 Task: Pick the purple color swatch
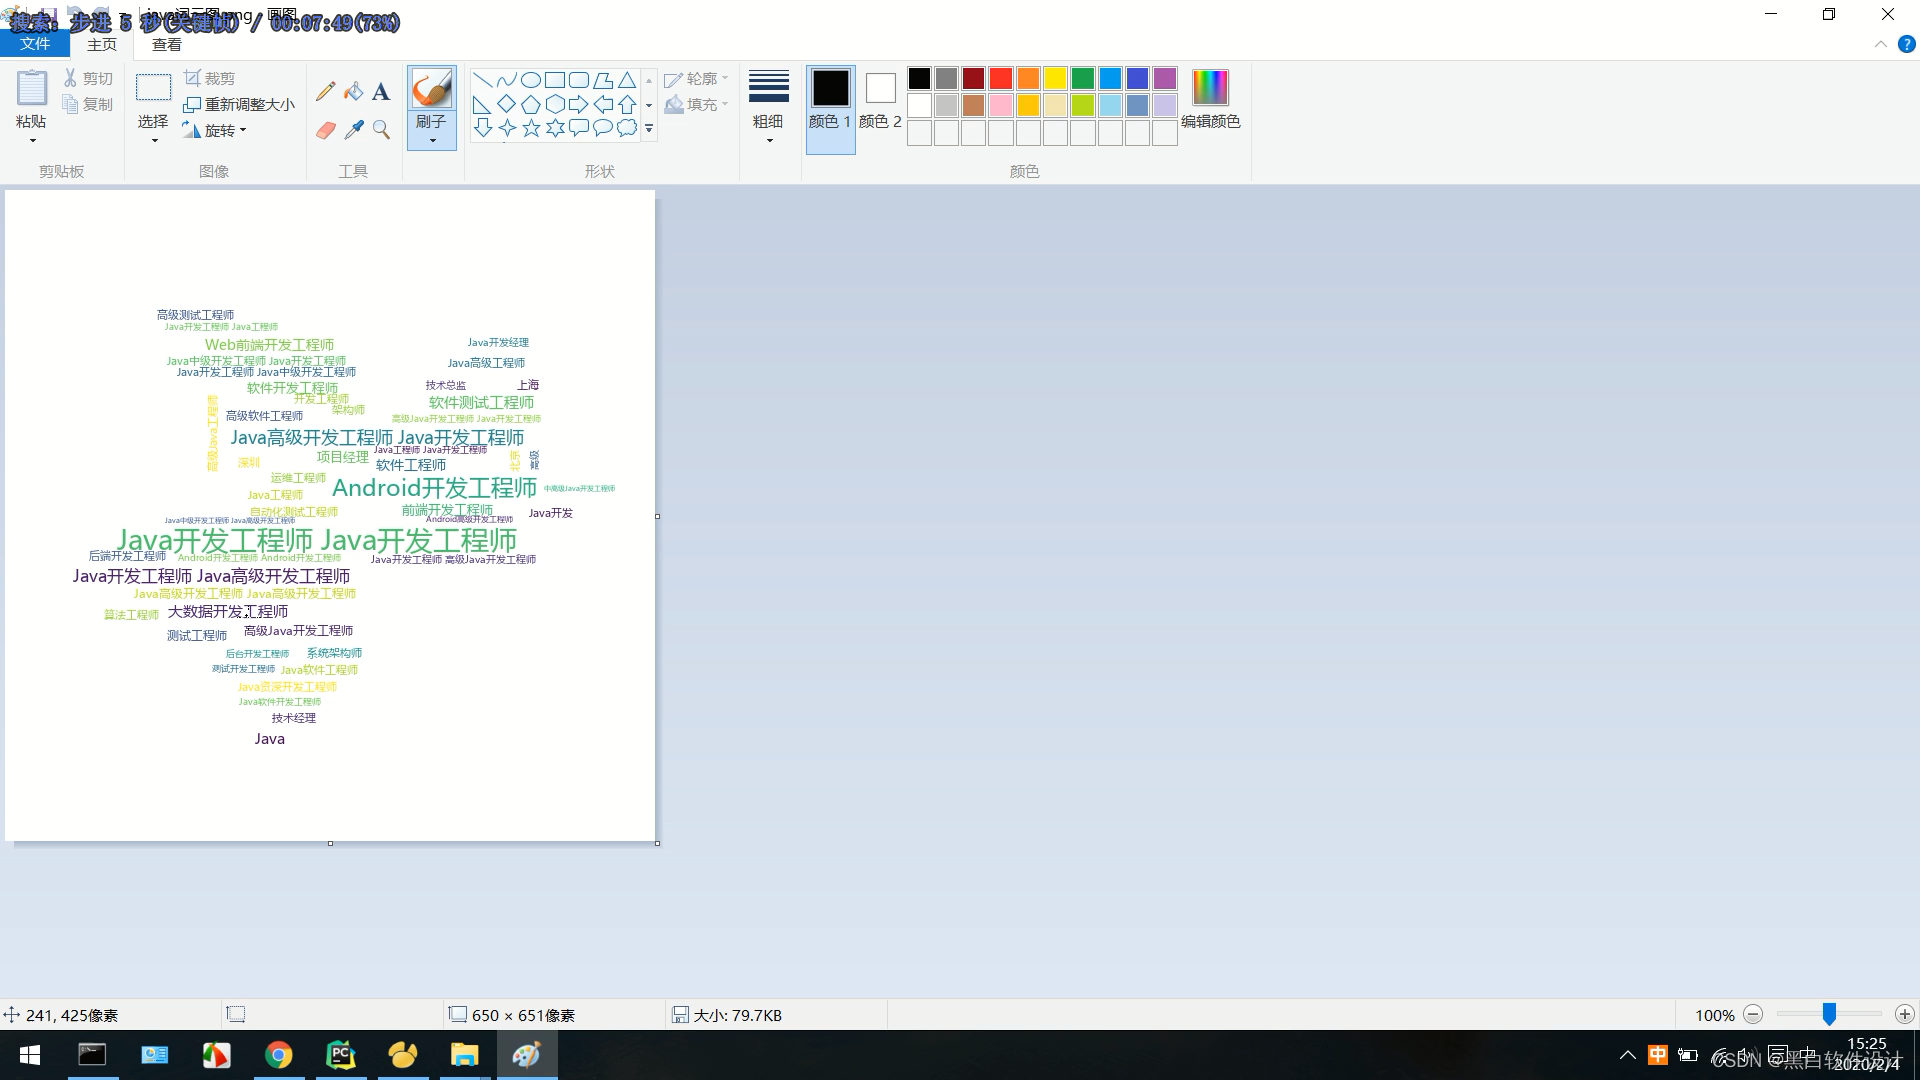coord(1164,78)
